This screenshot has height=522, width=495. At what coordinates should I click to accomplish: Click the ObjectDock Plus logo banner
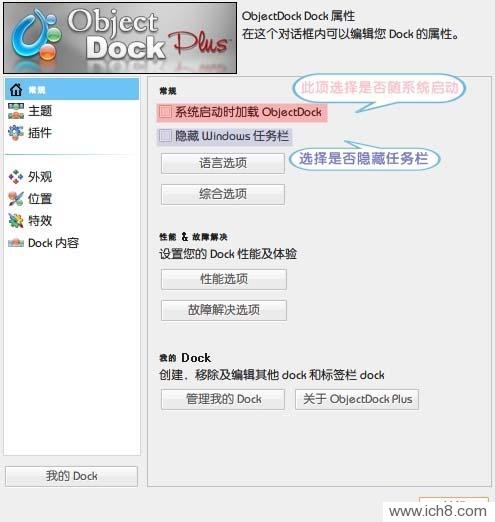click(120, 38)
